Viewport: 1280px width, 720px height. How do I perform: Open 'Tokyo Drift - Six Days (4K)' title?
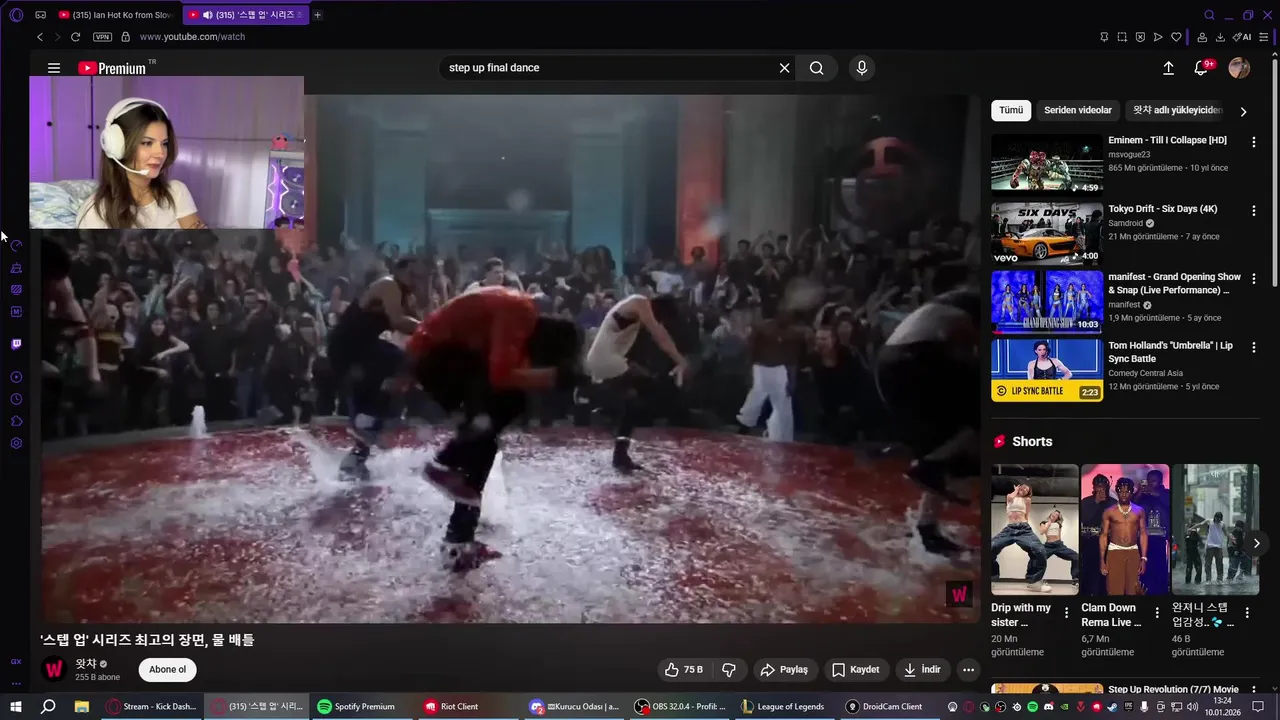click(1162, 209)
